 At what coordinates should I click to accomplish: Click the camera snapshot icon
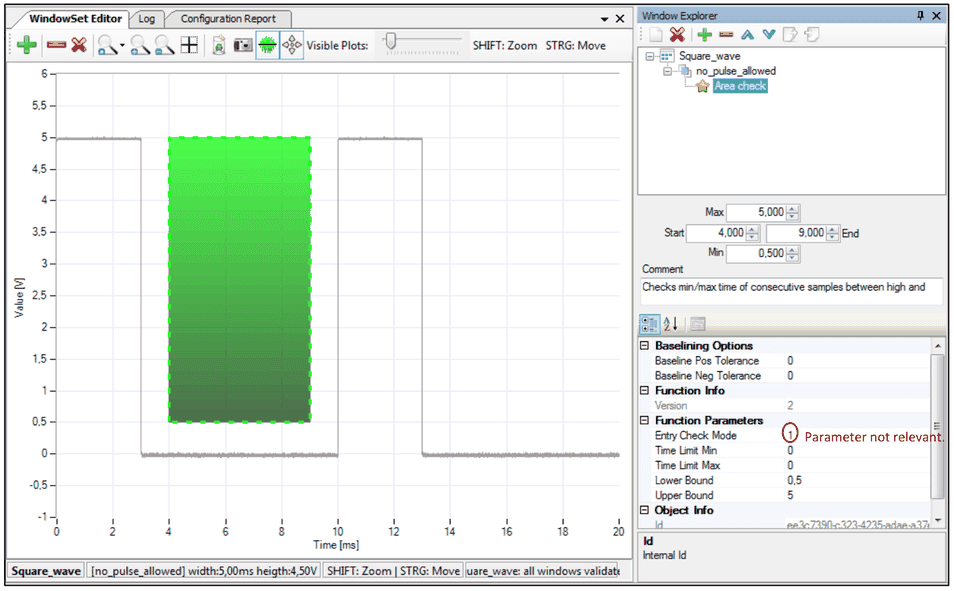pyautogui.click(x=243, y=45)
